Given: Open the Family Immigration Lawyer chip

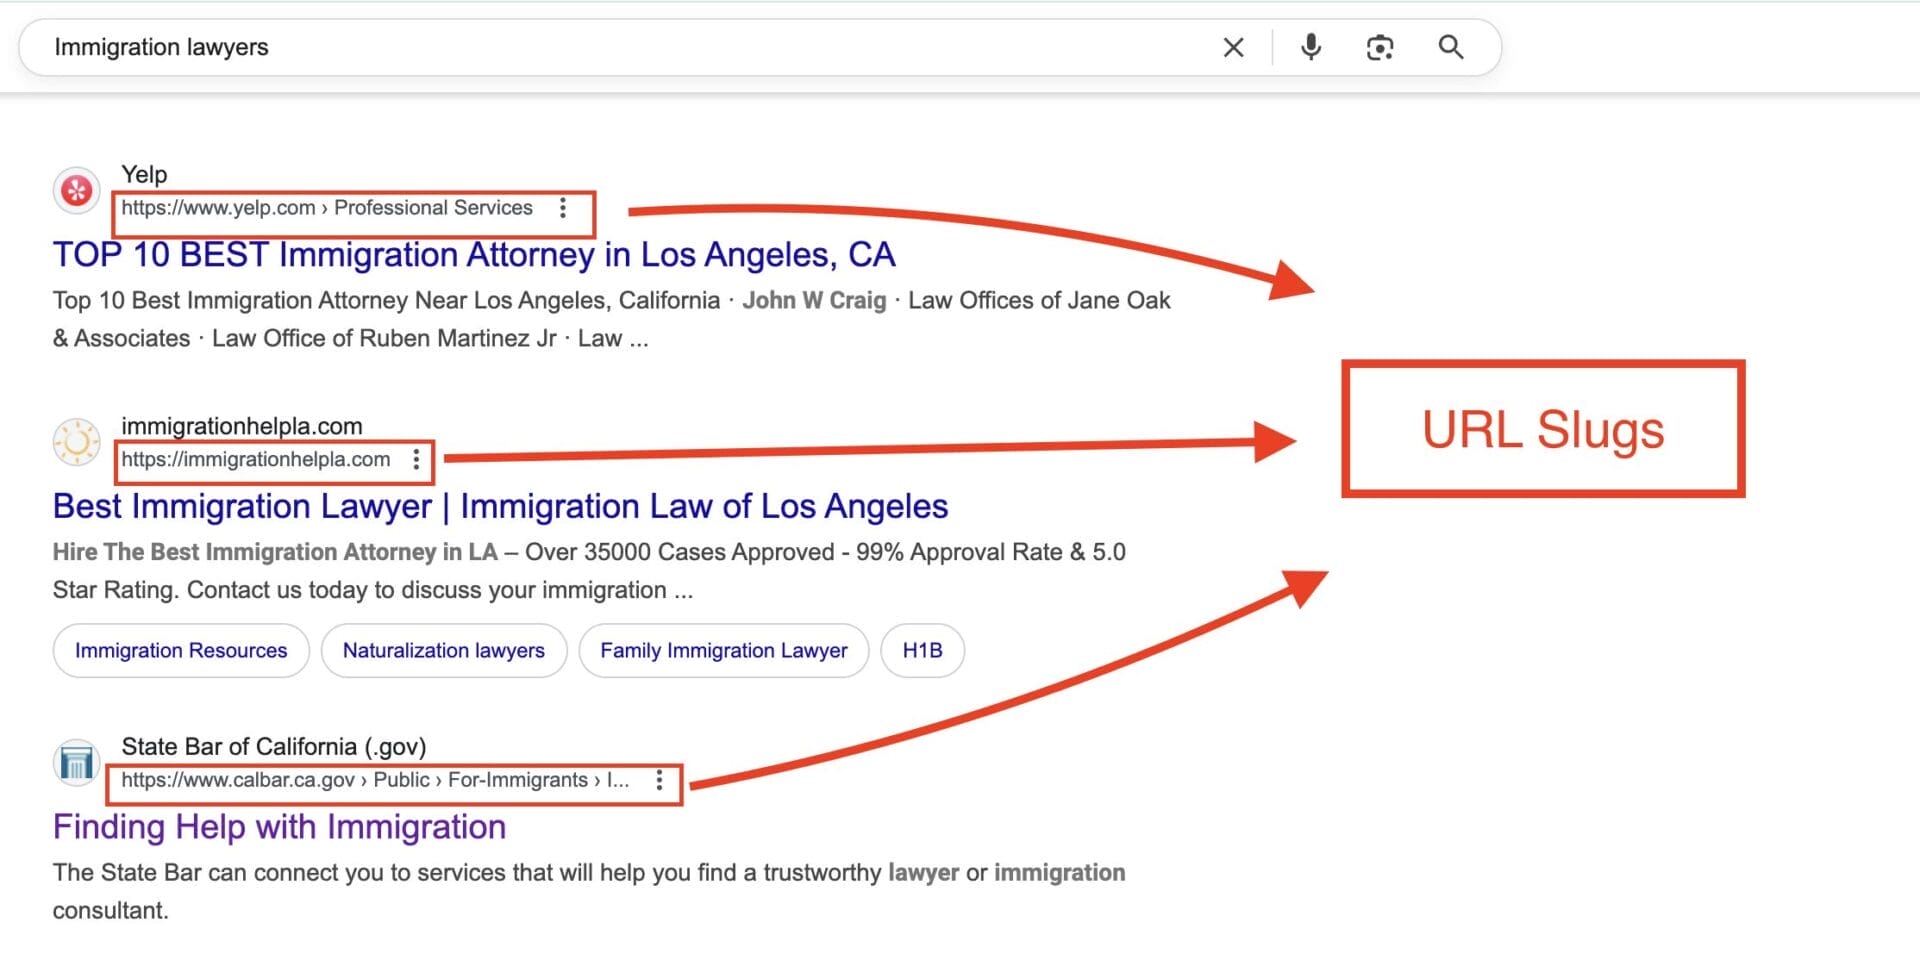Looking at the screenshot, I should pos(723,650).
